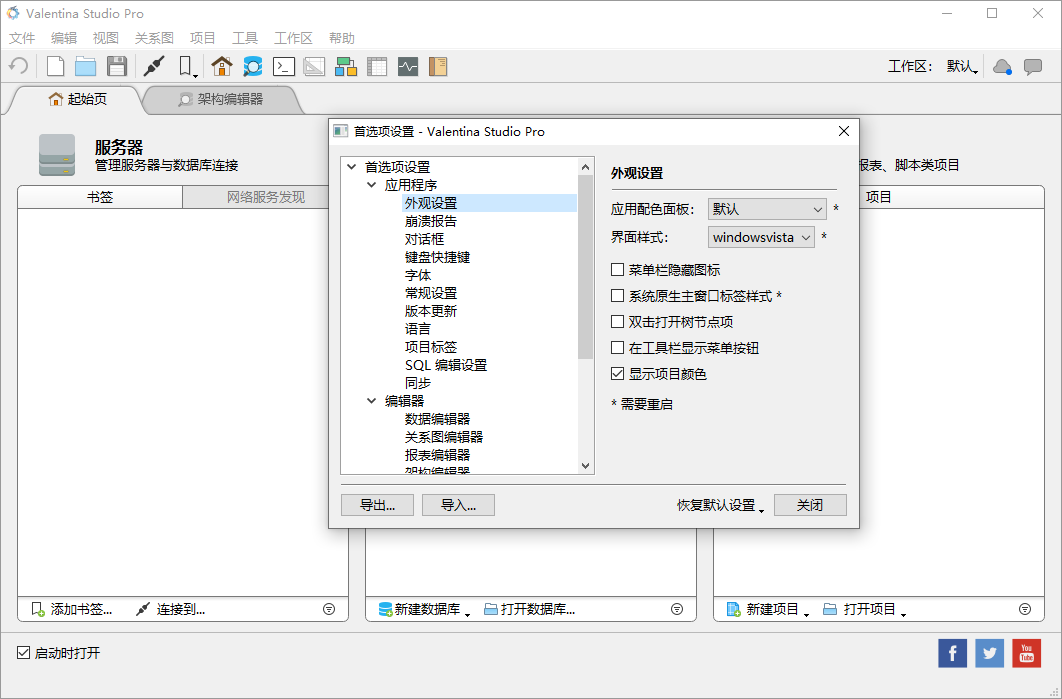Click the new document icon in the toolbar
The width and height of the screenshot is (1062, 699).
(x=55, y=66)
